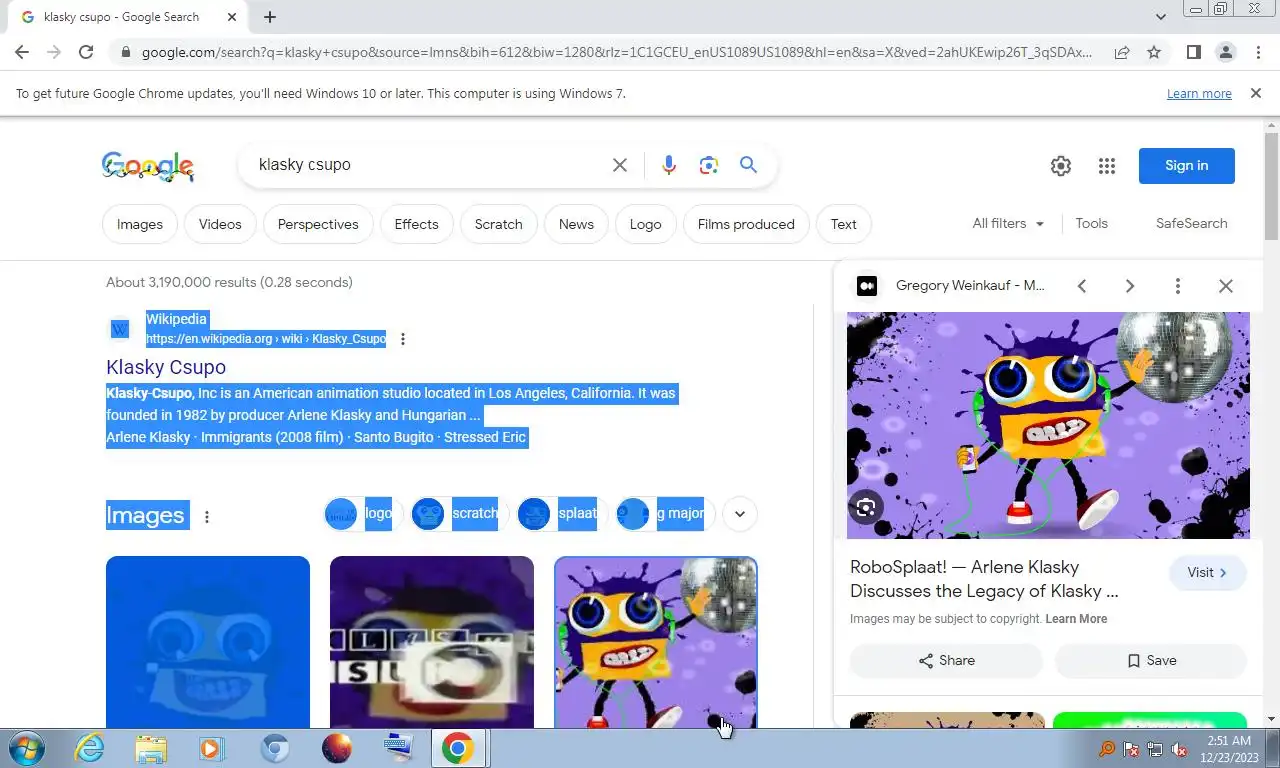
Task: Launch Windows Media Player from taskbar
Action: click(211, 748)
